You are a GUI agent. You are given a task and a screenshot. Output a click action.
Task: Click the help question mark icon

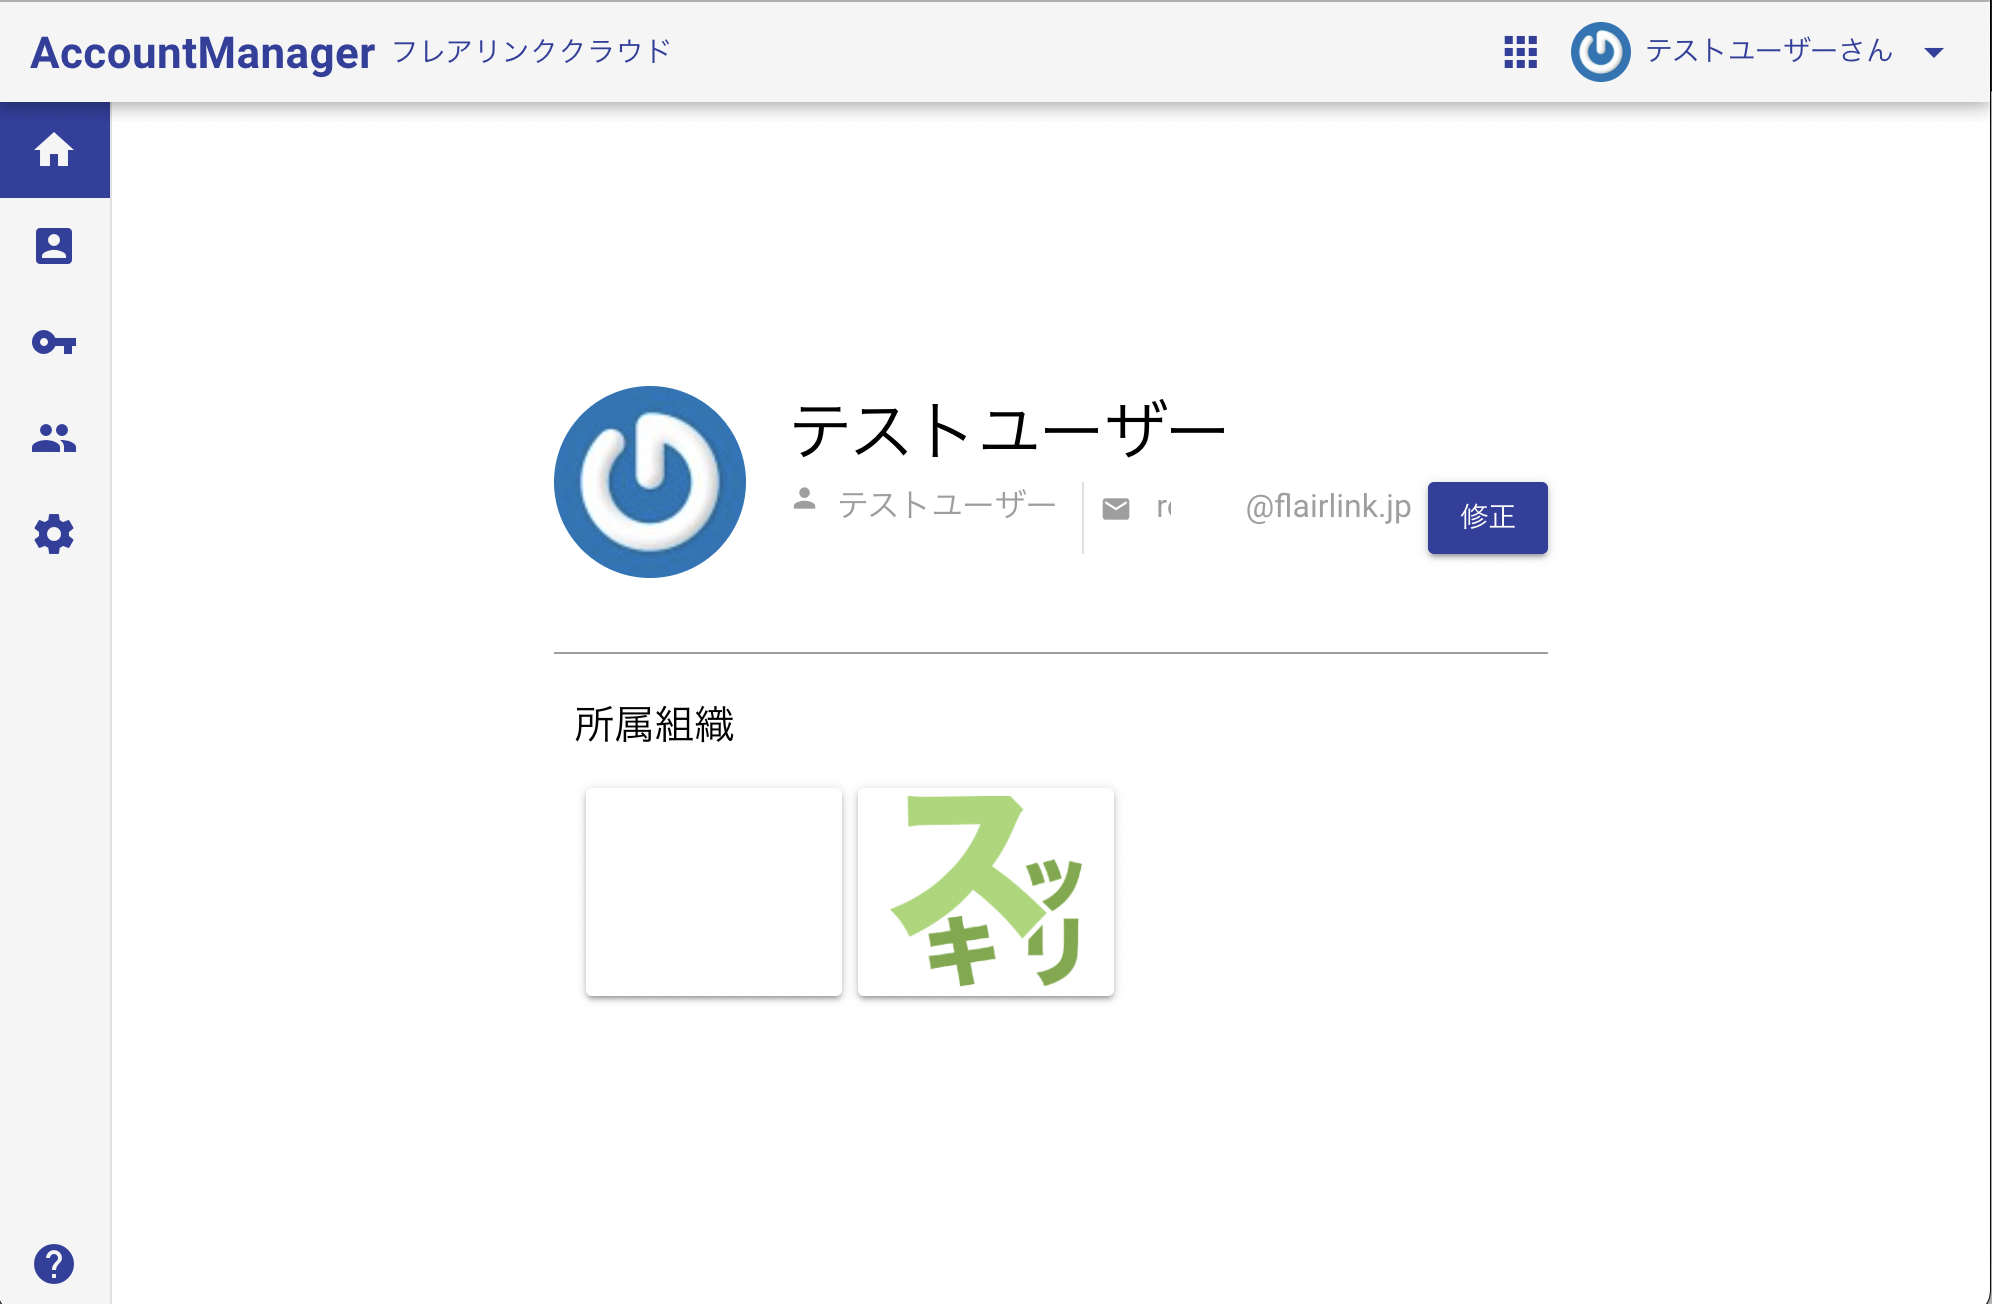point(55,1263)
